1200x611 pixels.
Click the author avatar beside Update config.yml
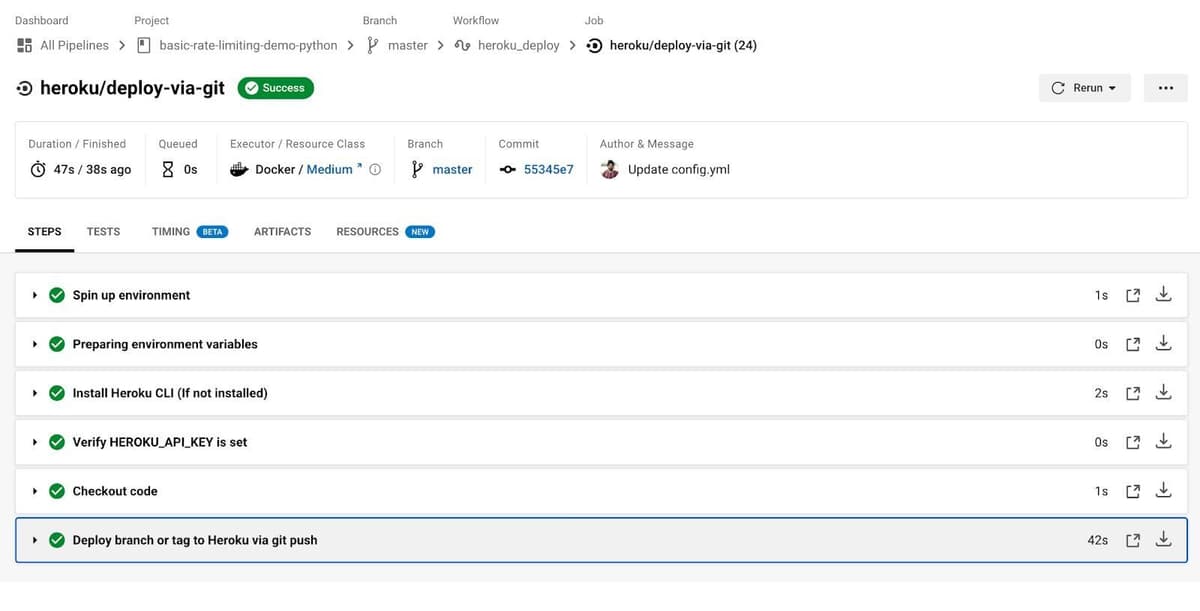(x=609, y=169)
